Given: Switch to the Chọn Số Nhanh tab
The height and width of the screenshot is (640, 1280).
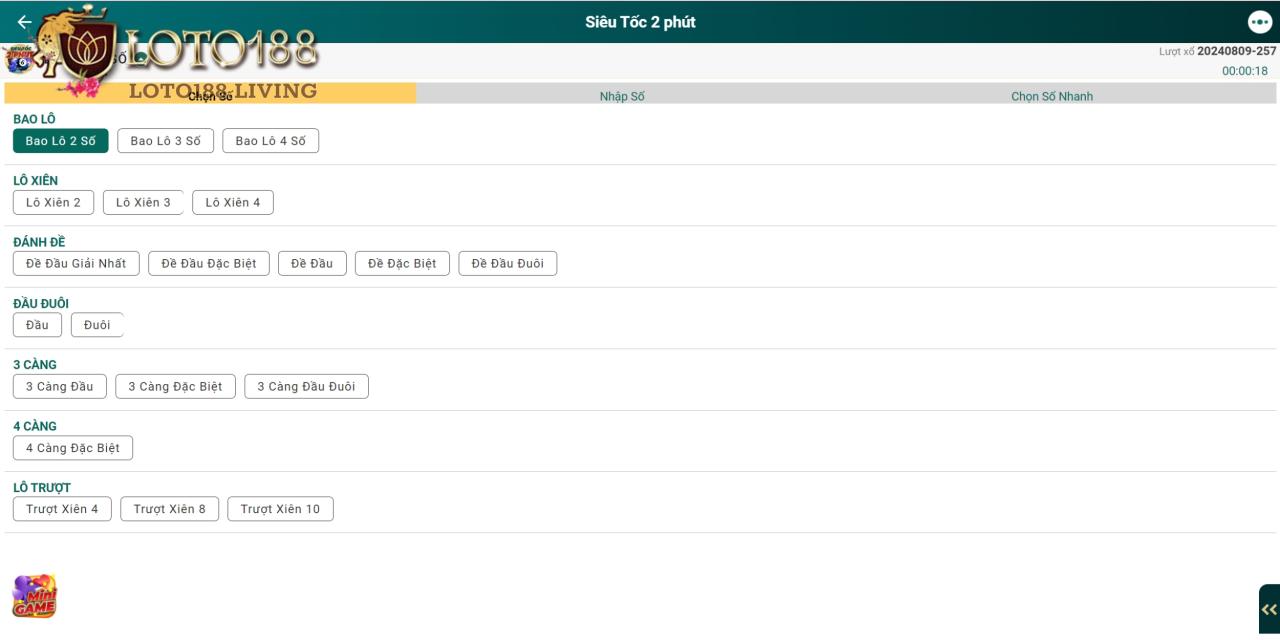Looking at the screenshot, I should pyautogui.click(x=1051, y=96).
